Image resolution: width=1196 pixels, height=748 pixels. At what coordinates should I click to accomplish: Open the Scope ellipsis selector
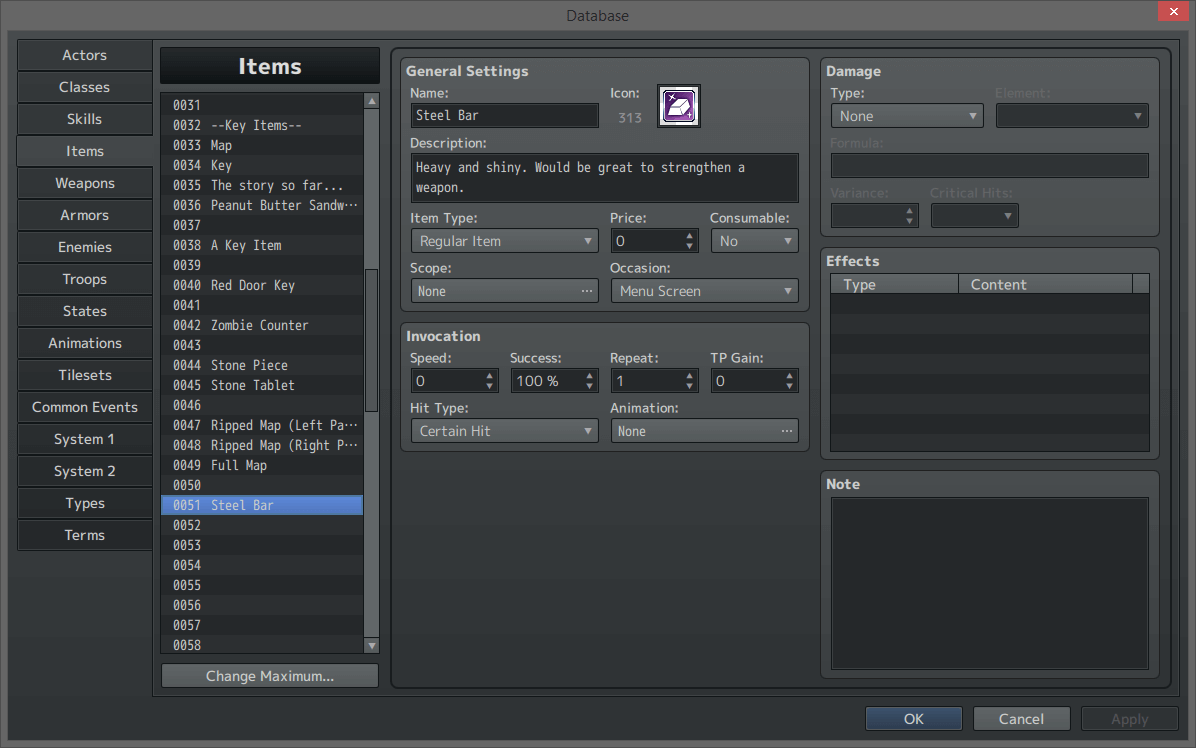click(x=586, y=291)
